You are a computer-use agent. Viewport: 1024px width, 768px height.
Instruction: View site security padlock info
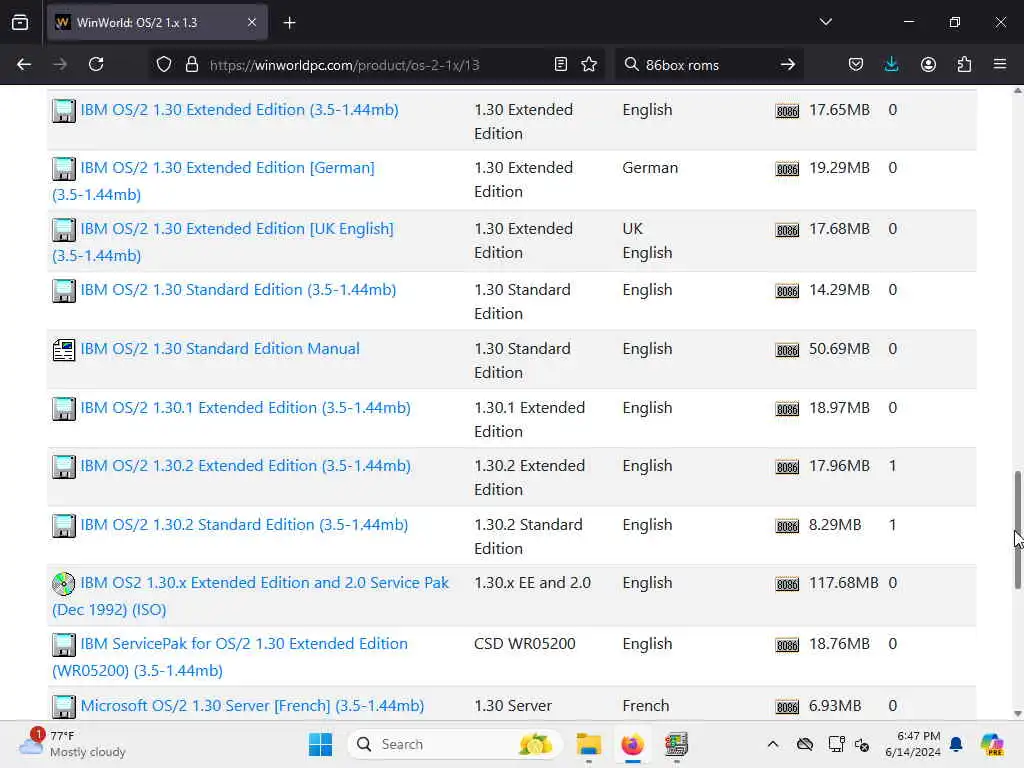click(191, 64)
